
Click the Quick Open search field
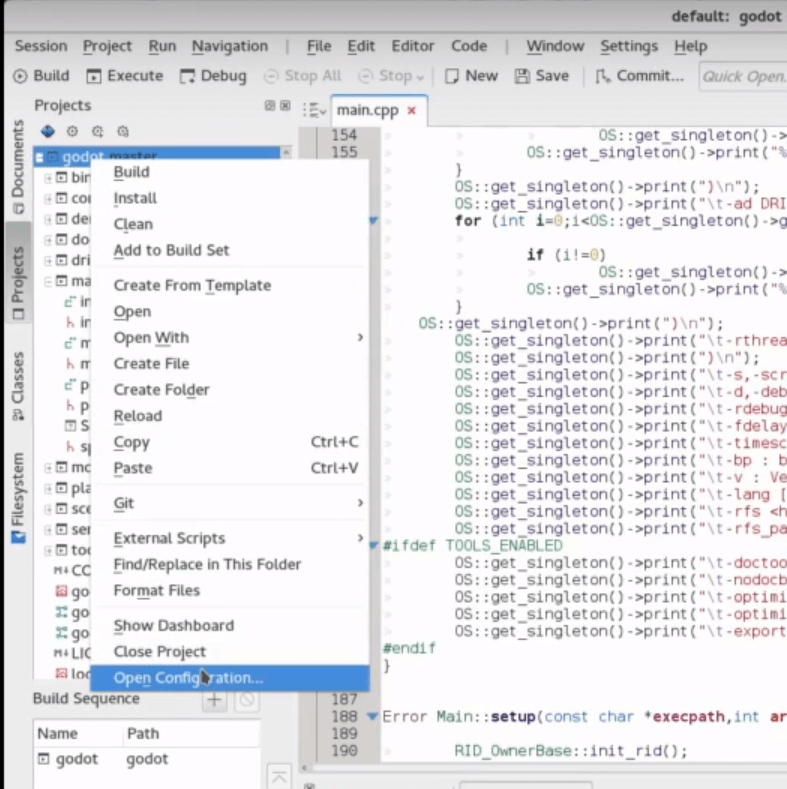click(x=741, y=76)
